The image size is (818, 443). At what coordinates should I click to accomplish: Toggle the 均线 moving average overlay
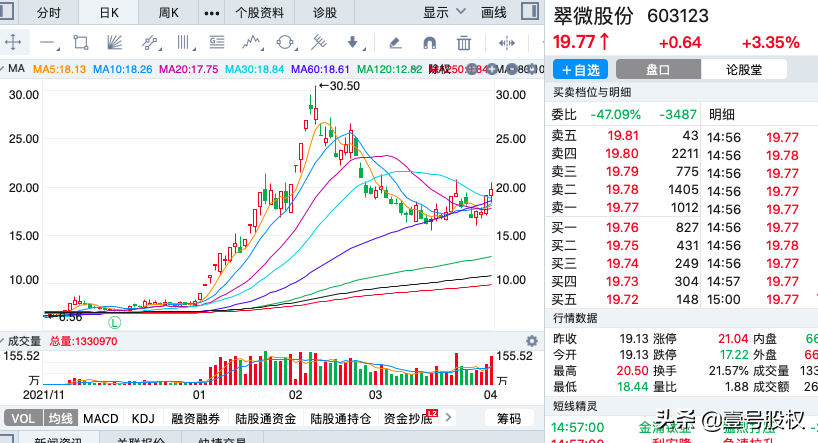pyautogui.click(x=61, y=418)
